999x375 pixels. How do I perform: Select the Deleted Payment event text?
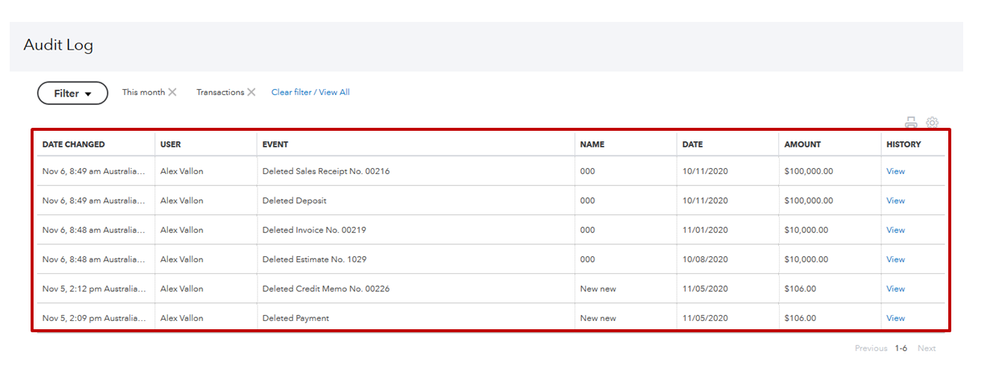pos(296,318)
